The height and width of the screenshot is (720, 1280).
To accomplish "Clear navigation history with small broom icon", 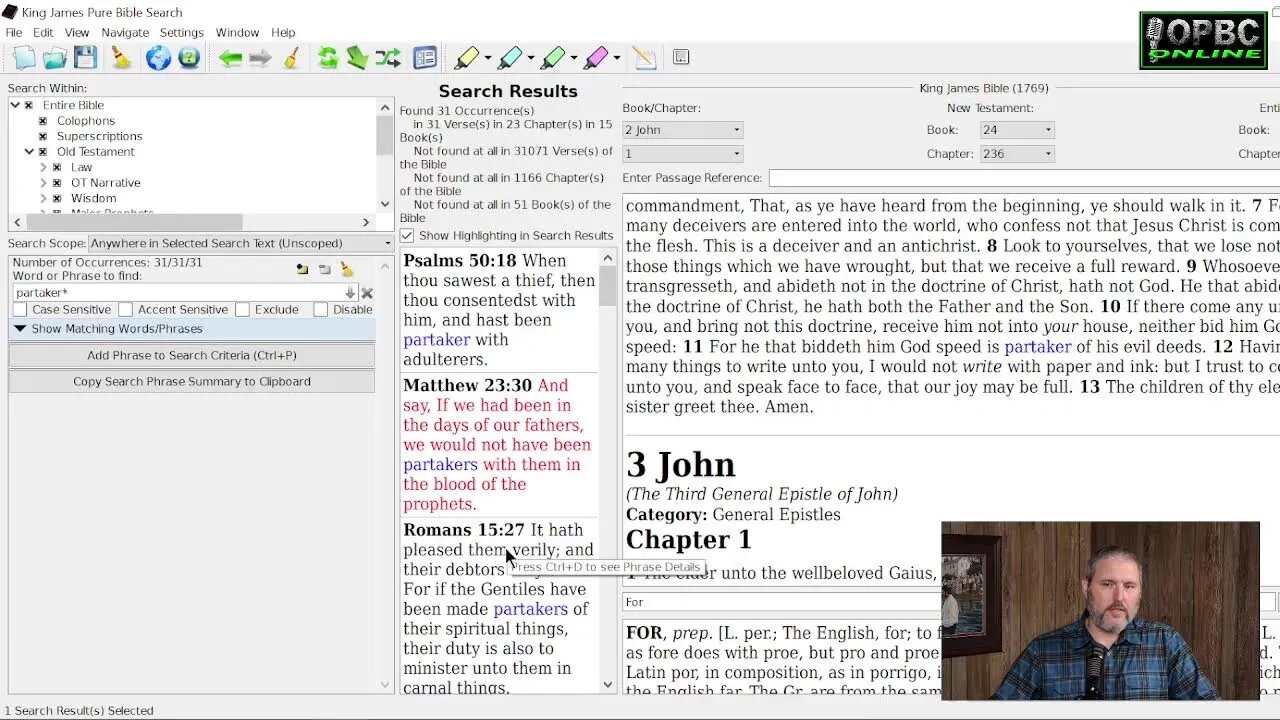I will (x=291, y=58).
